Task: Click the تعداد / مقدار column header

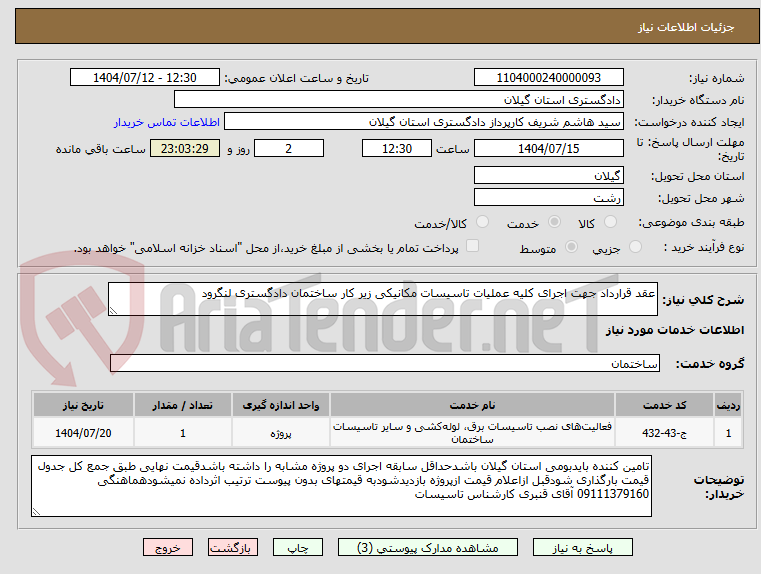Action: click(182, 405)
